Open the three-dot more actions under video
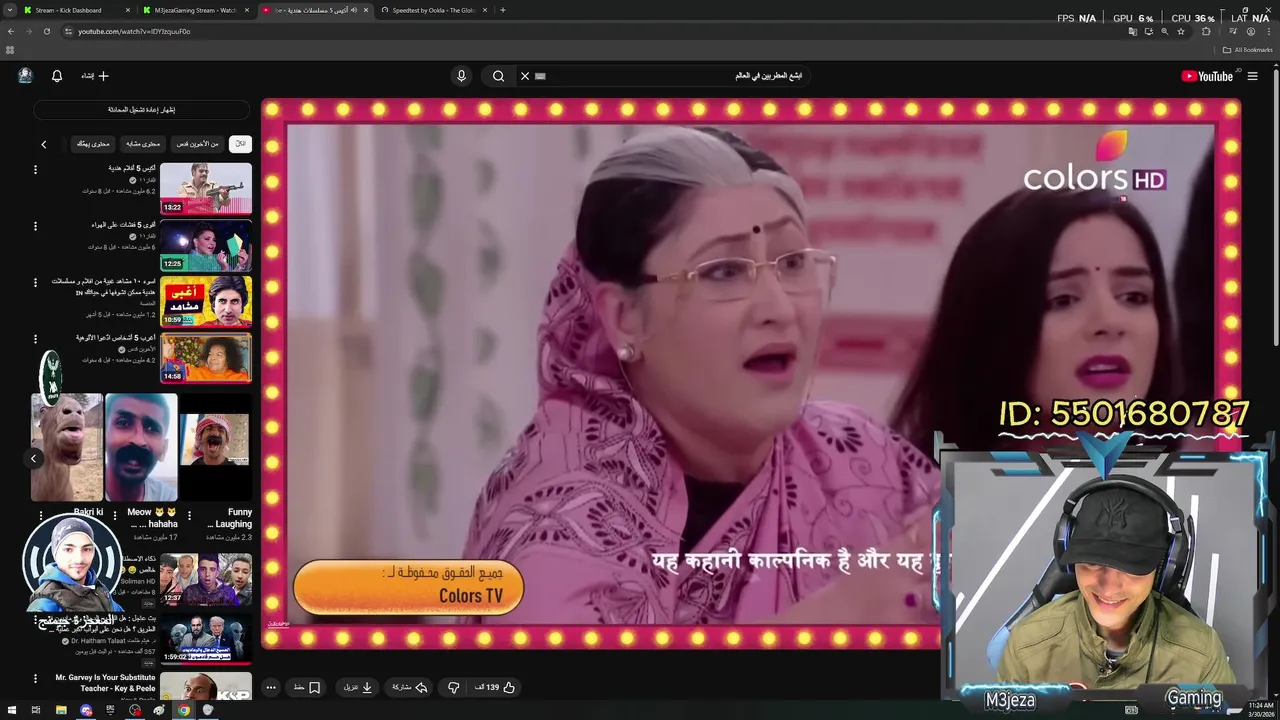Viewport: 1280px width, 720px height. pos(271,687)
